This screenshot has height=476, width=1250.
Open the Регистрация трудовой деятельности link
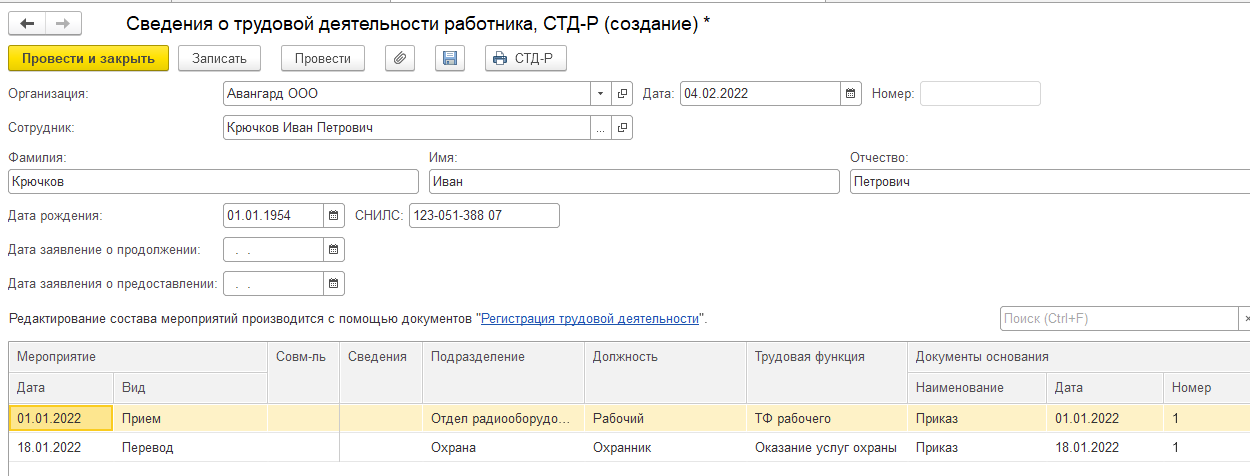pyautogui.click(x=589, y=319)
